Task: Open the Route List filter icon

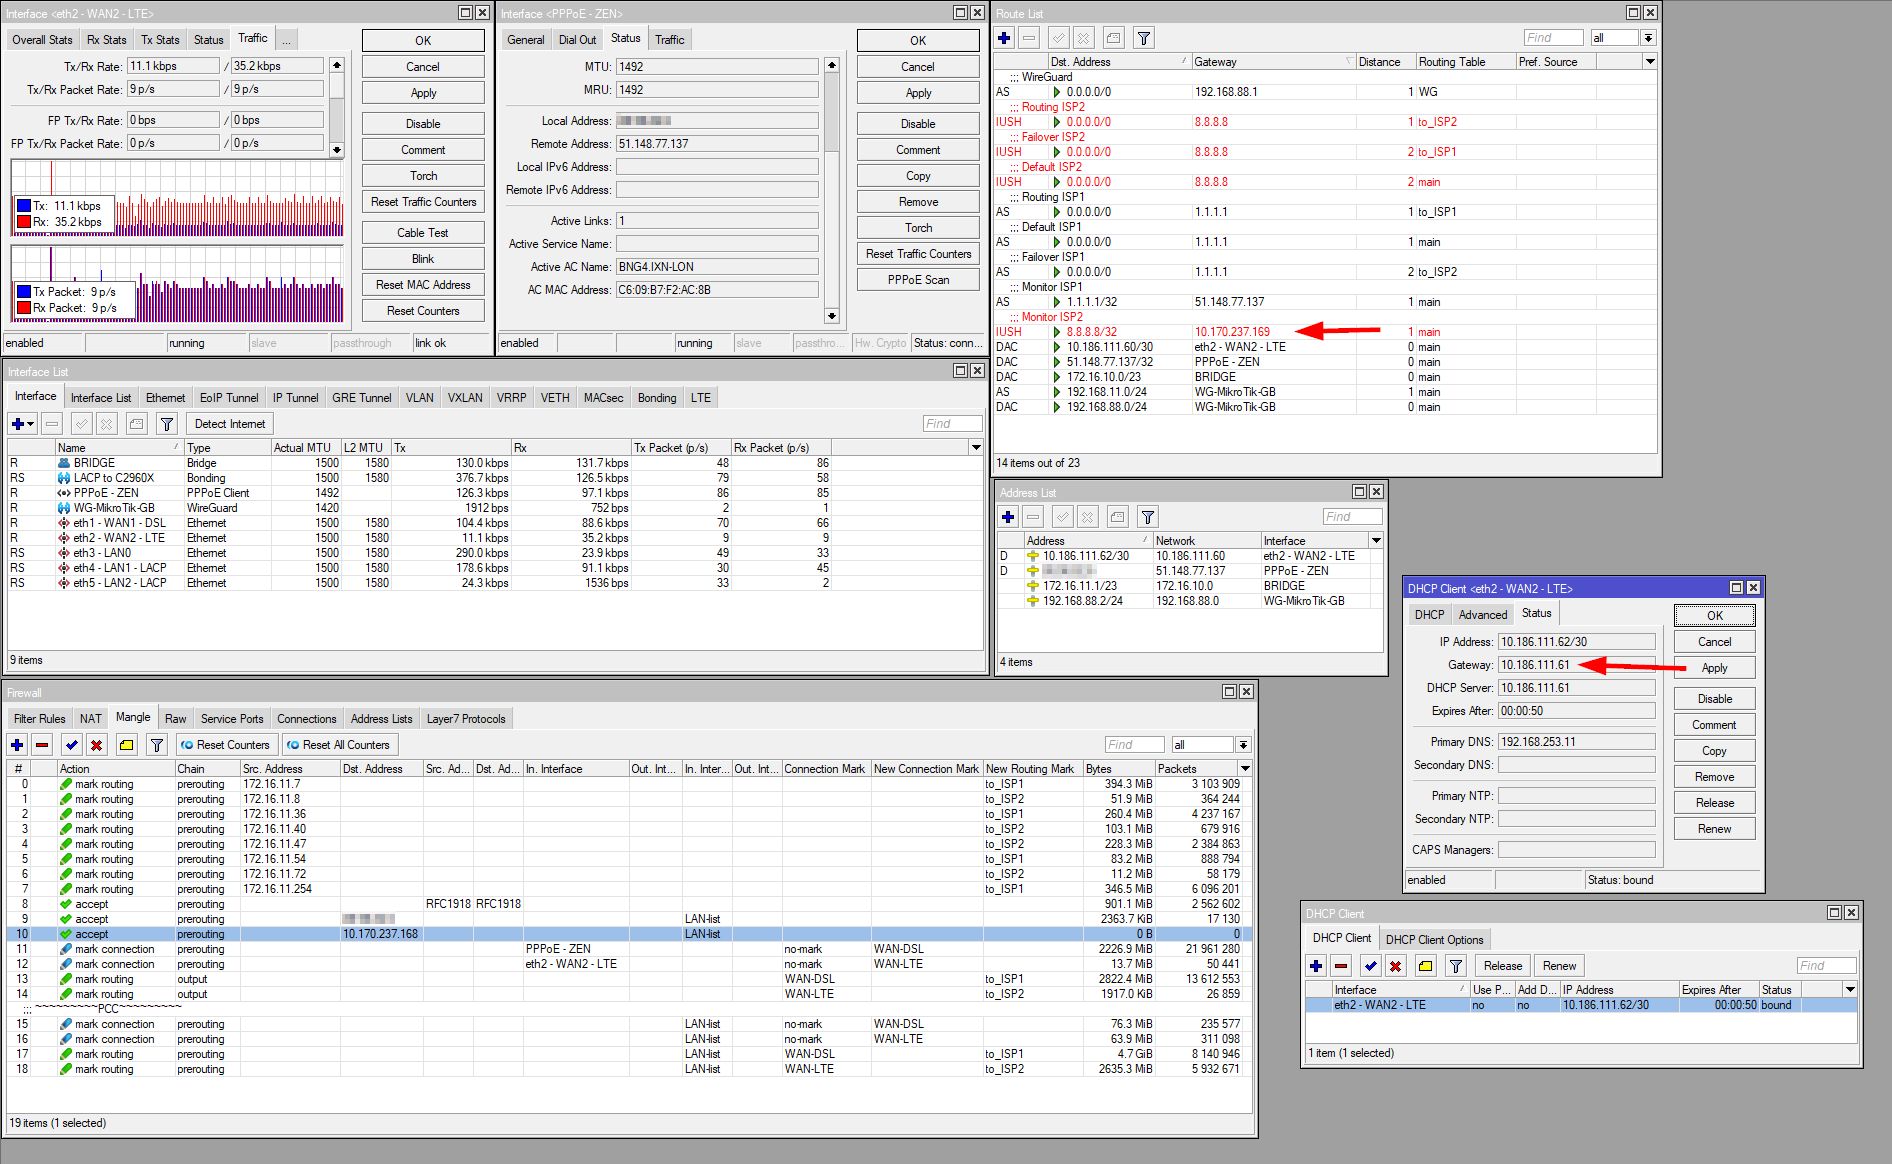Action: 1144,38
